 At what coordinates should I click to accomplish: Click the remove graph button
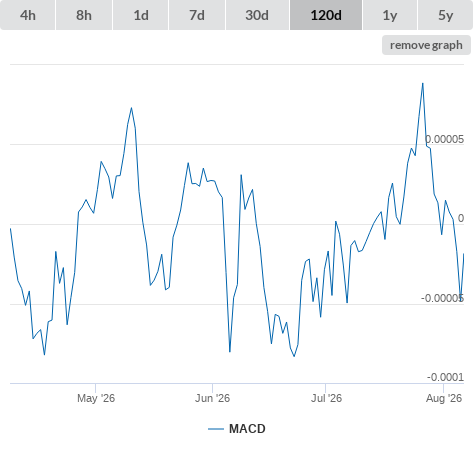tap(426, 45)
